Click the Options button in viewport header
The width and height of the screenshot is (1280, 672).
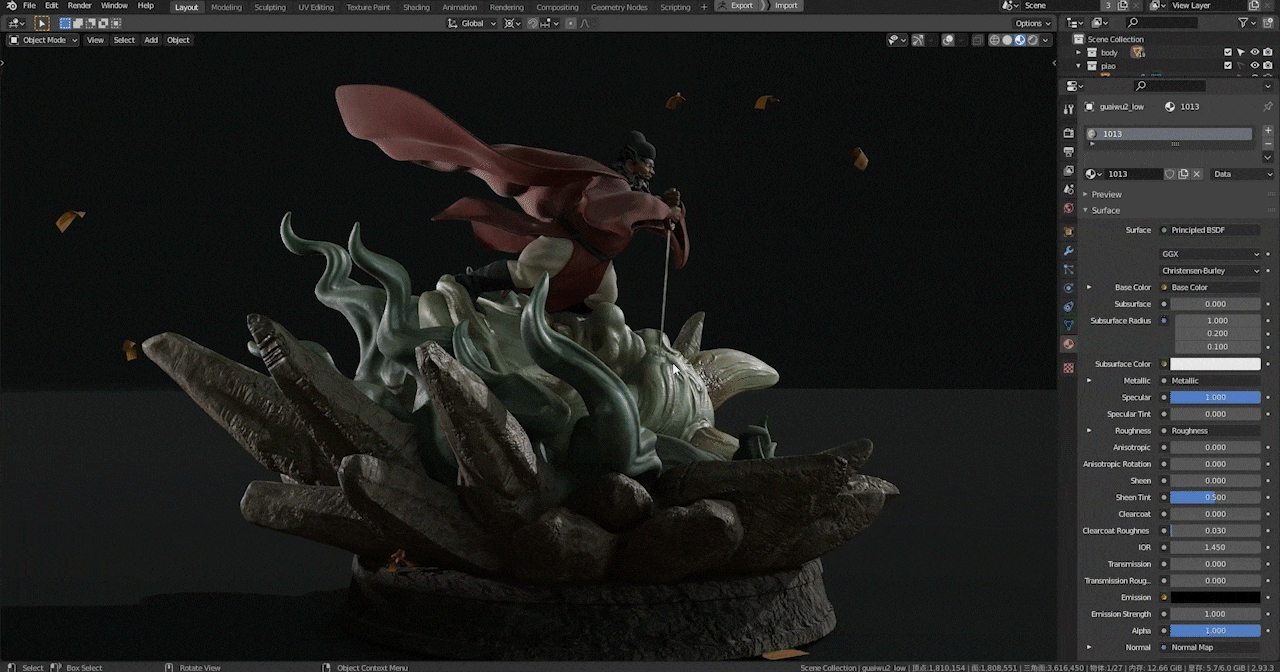coord(1031,23)
